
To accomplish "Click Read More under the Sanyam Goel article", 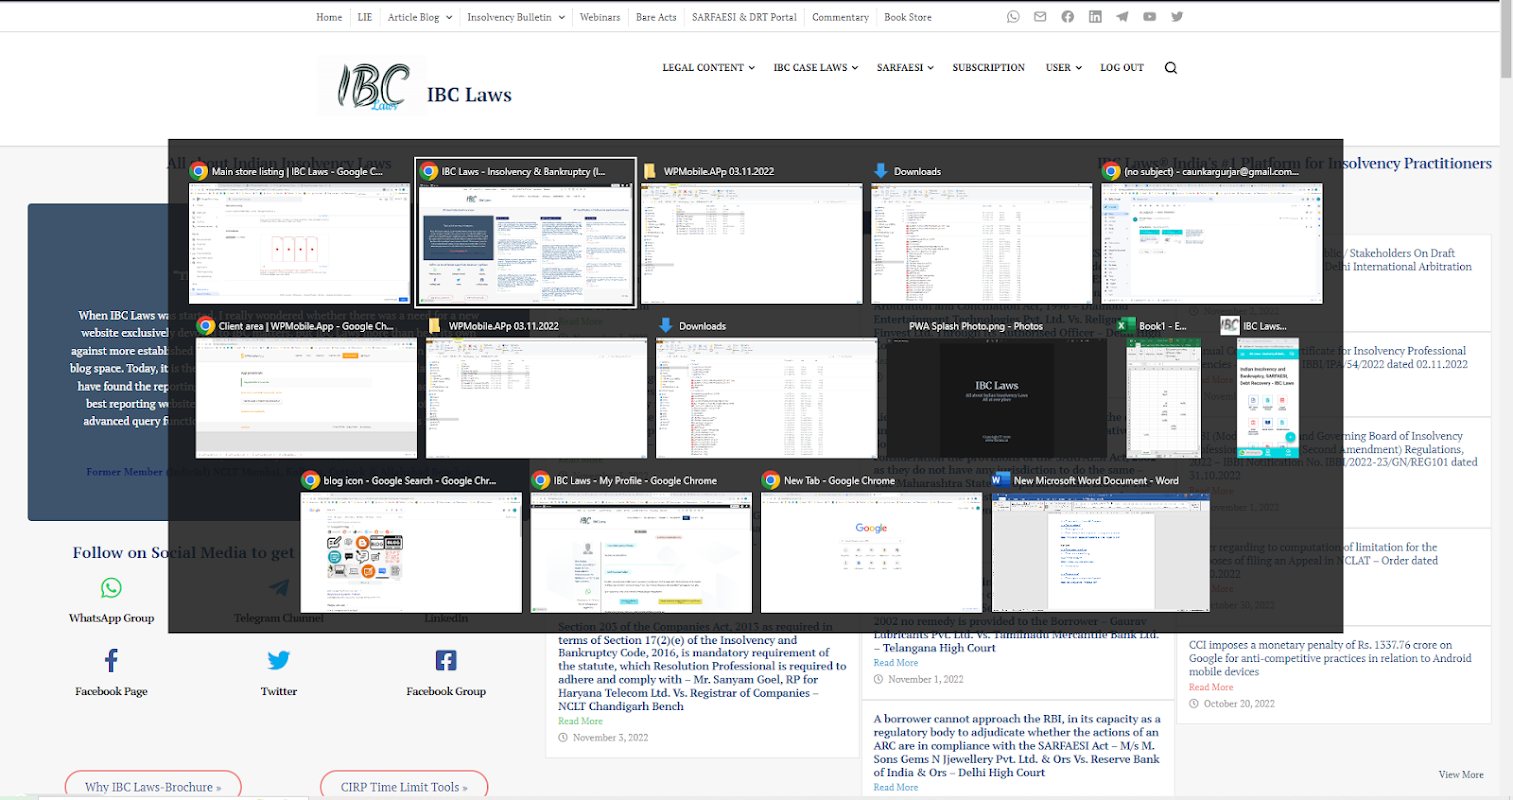I will tap(580, 721).
